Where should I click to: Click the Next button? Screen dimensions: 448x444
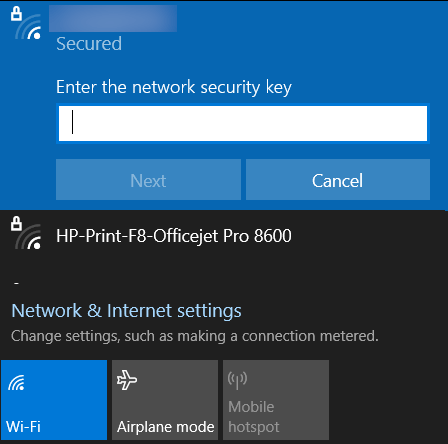click(148, 180)
